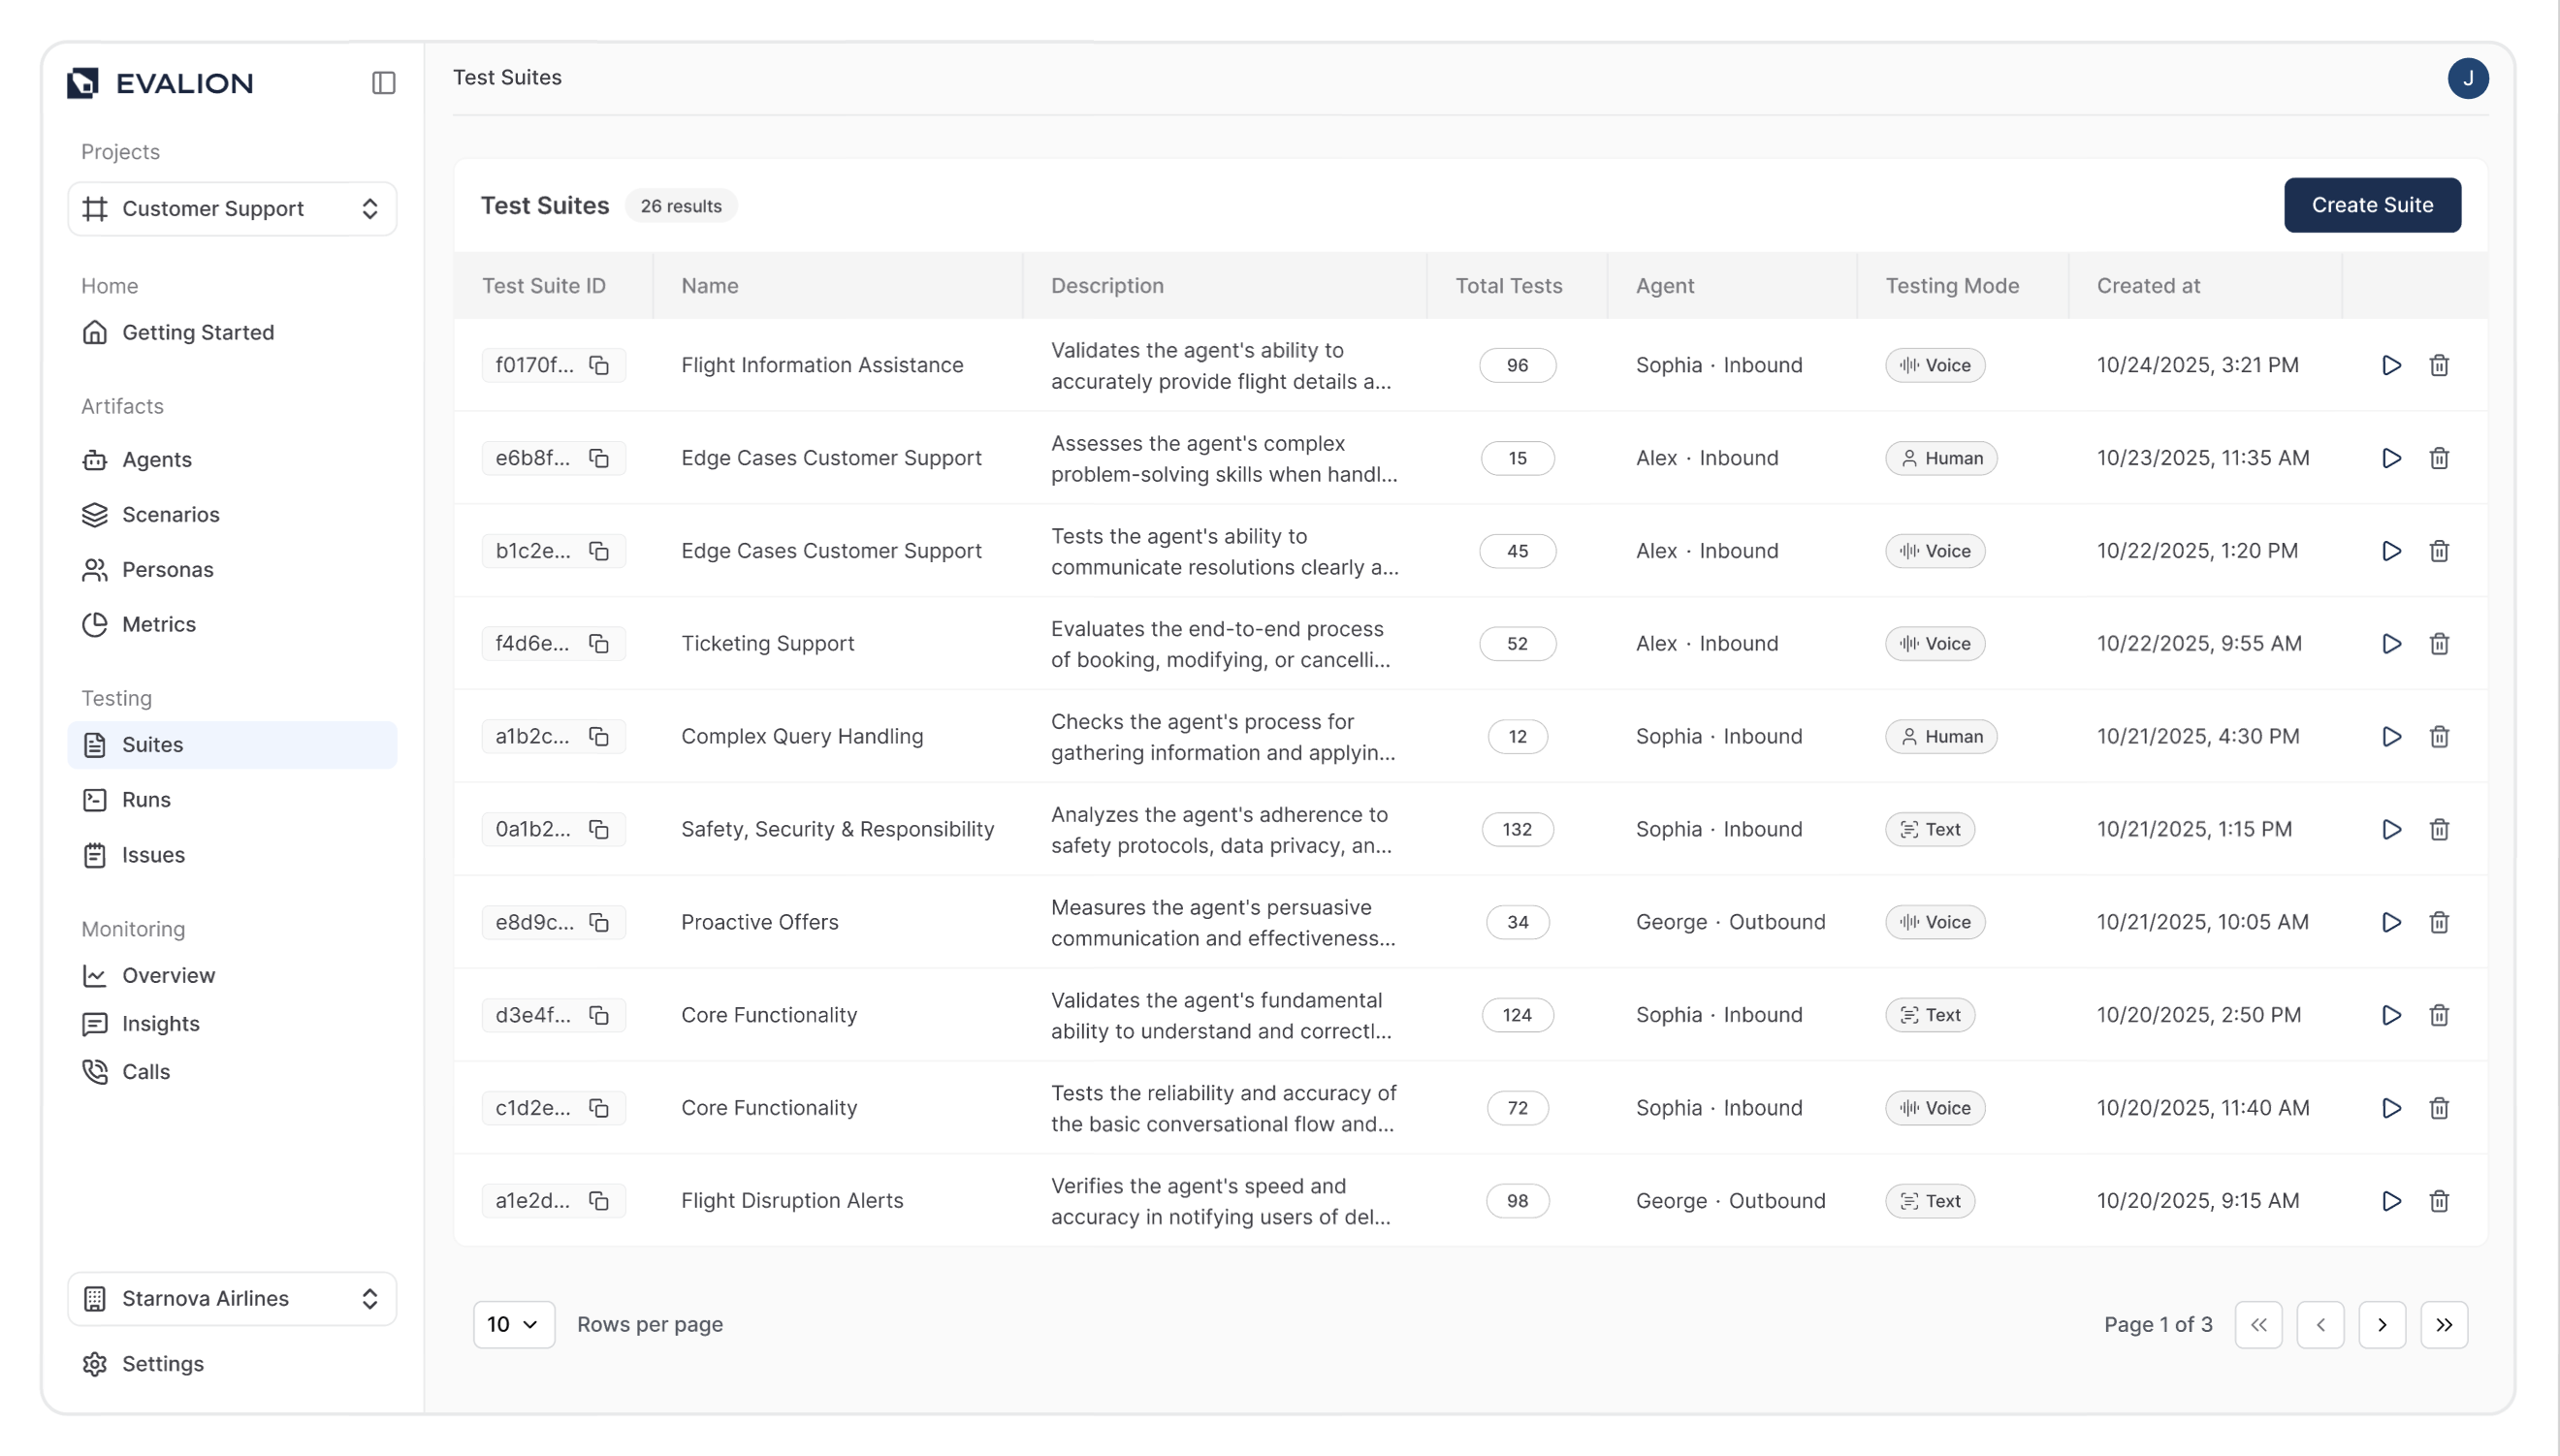This screenshot has height=1456, width=2560.
Task: Click the Create Suite button
Action: click(x=2372, y=204)
